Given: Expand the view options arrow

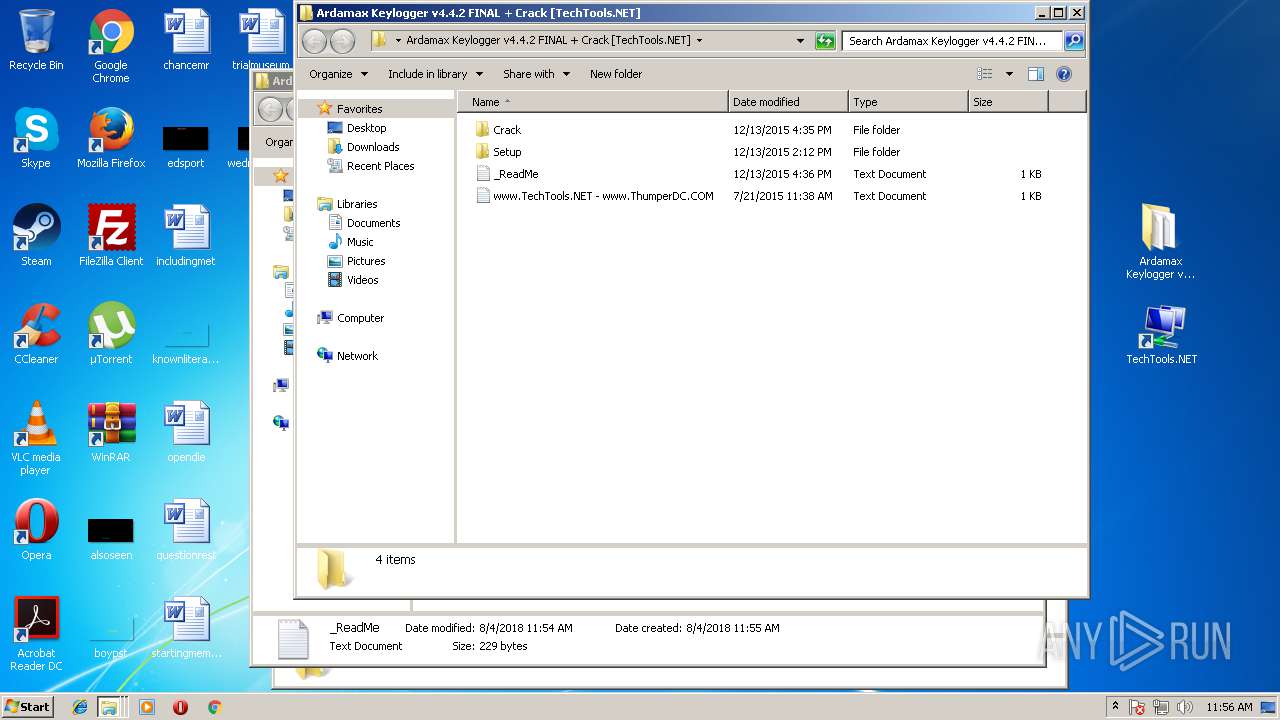Looking at the screenshot, I should click(1009, 74).
